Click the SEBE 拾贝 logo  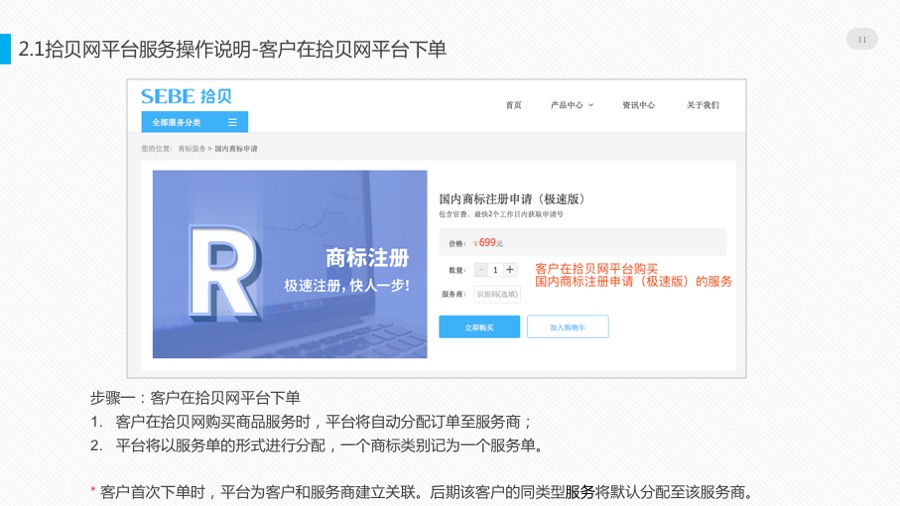click(x=186, y=96)
